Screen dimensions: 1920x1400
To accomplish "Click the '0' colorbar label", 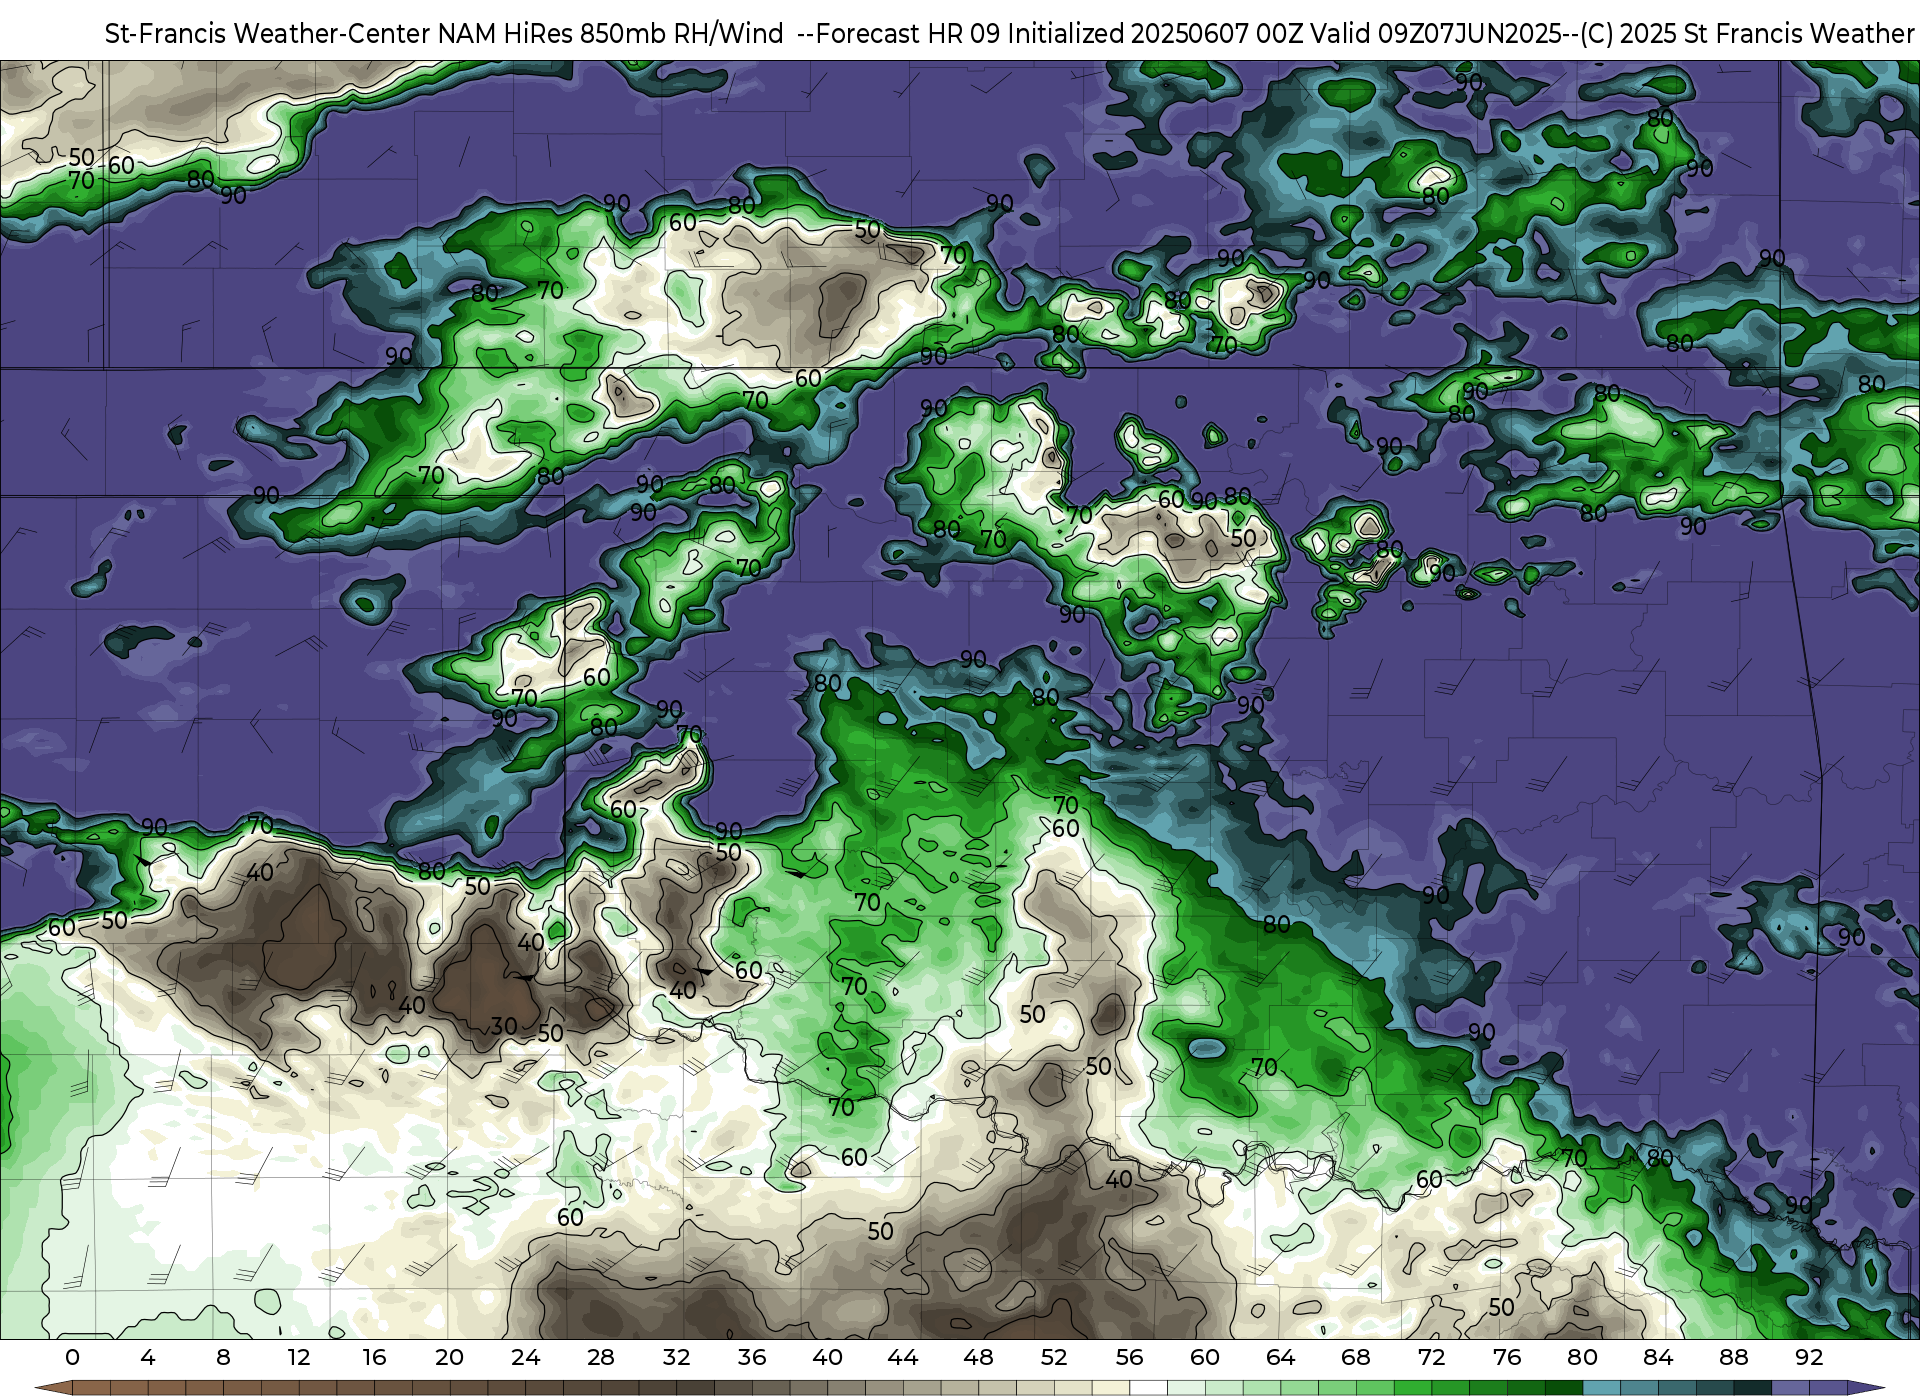I will 72,1357.
